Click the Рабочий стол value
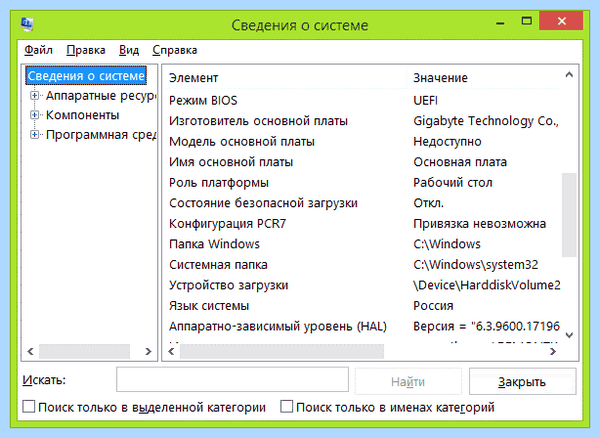The image size is (600, 438). click(x=453, y=182)
